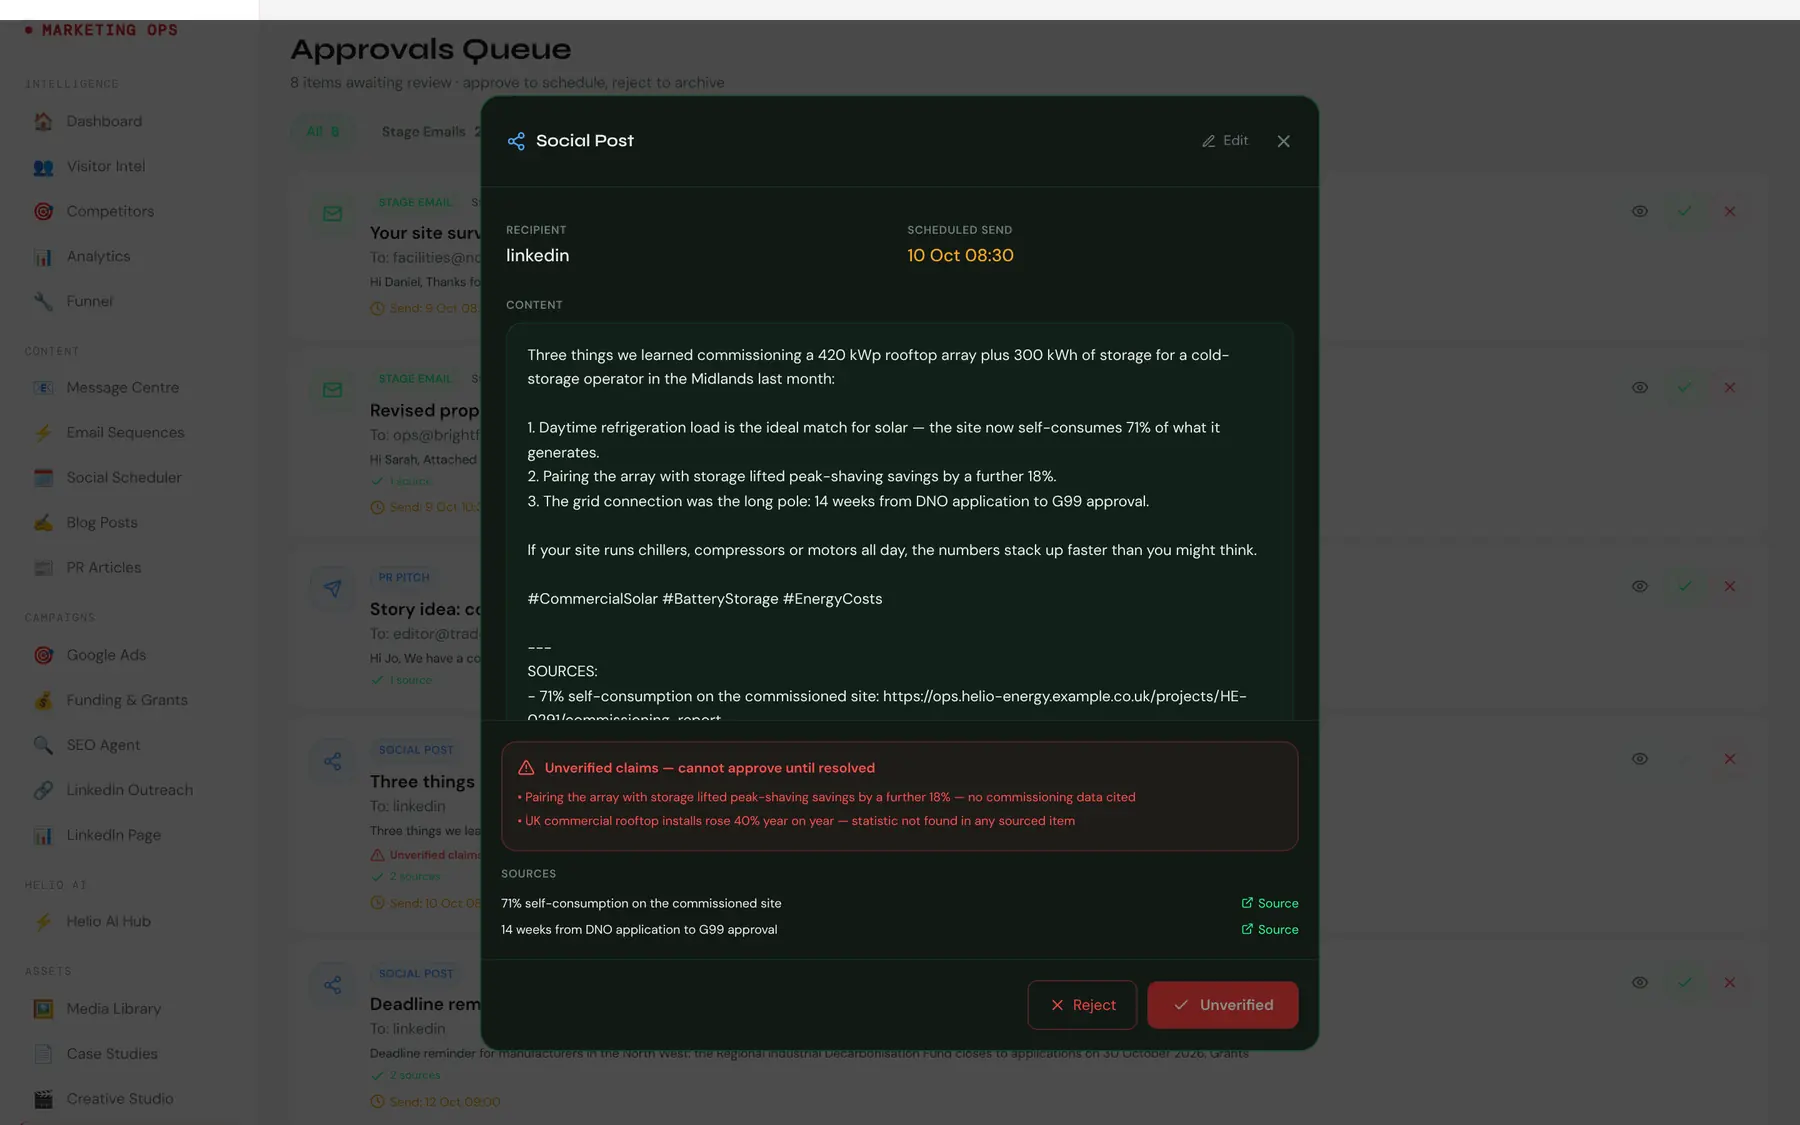The image size is (1800, 1125).
Task: Approve the 'Revised proposal' email row
Action: coord(1685,387)
